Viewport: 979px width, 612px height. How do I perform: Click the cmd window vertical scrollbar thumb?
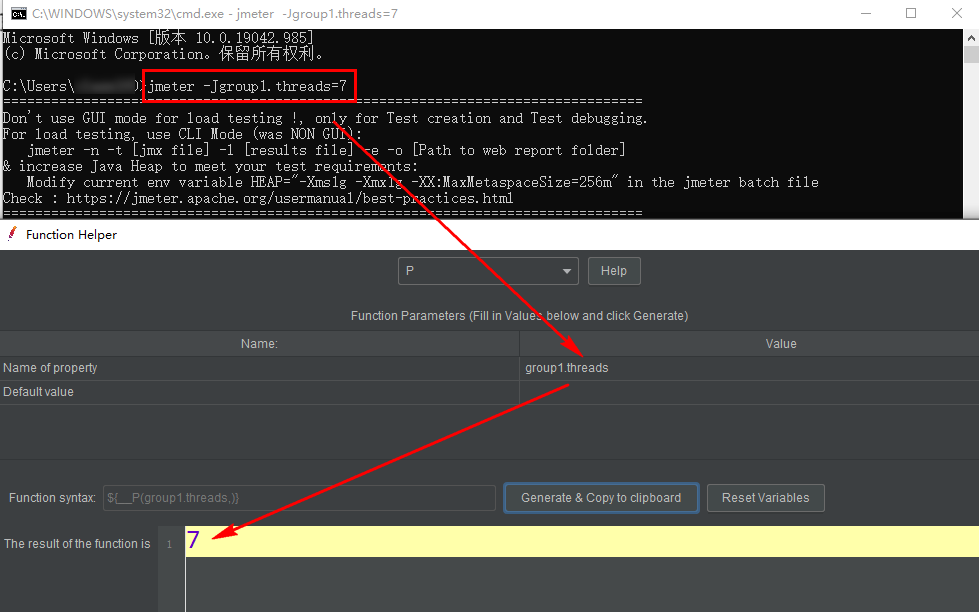click(972, 54)
